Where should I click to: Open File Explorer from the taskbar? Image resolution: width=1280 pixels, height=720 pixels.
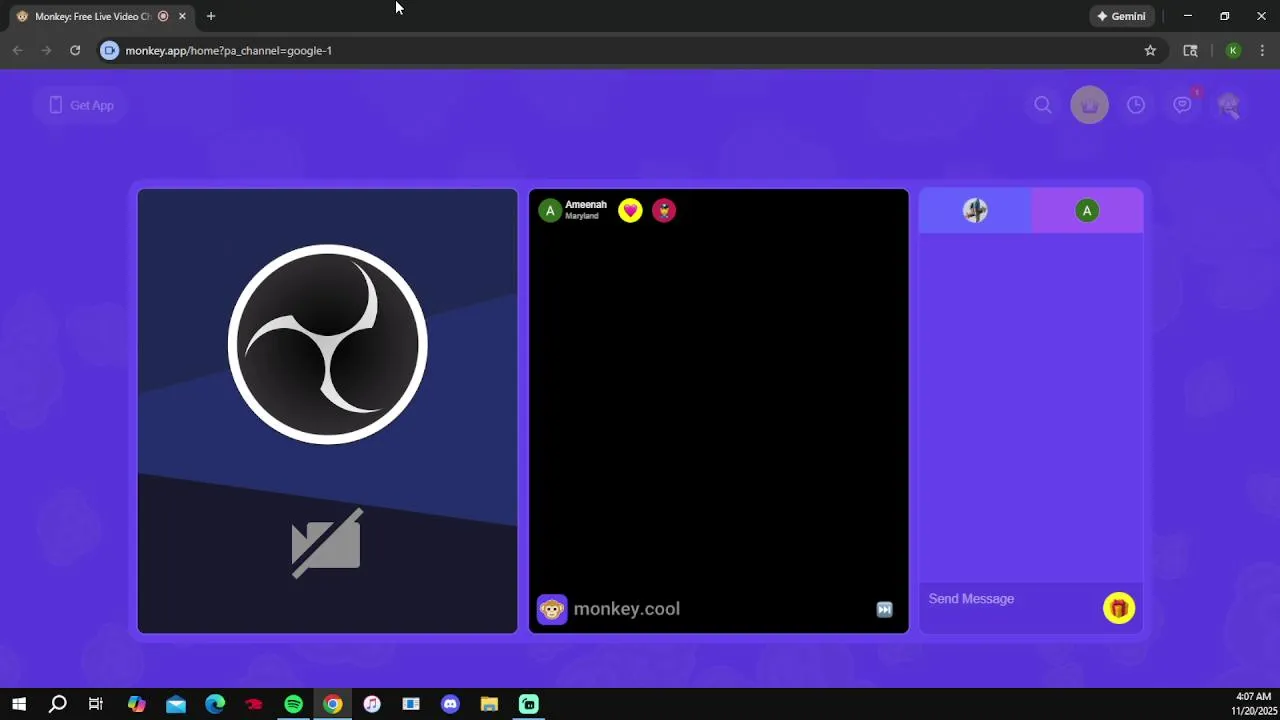click(x=489, y=704)
